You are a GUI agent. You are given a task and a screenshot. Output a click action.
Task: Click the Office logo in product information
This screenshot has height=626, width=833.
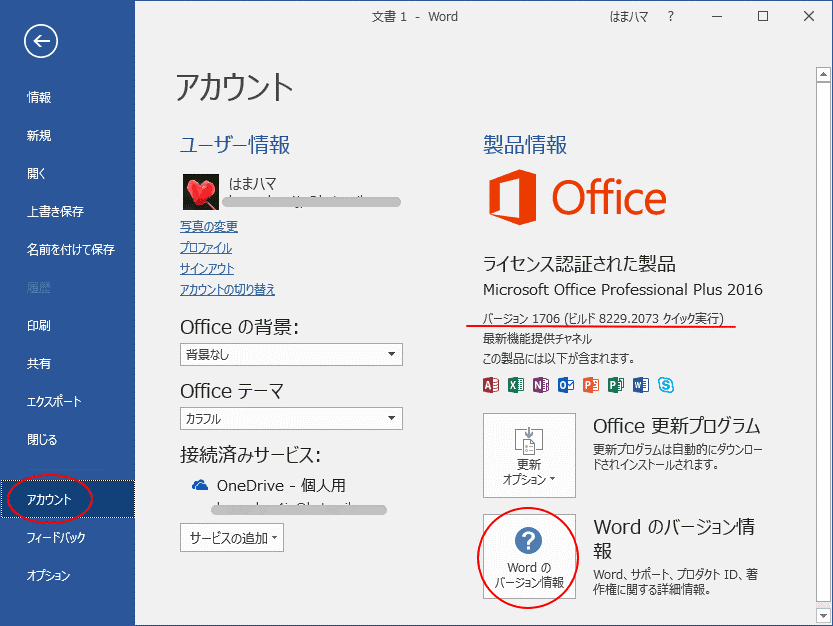click(x=577, y=197)
